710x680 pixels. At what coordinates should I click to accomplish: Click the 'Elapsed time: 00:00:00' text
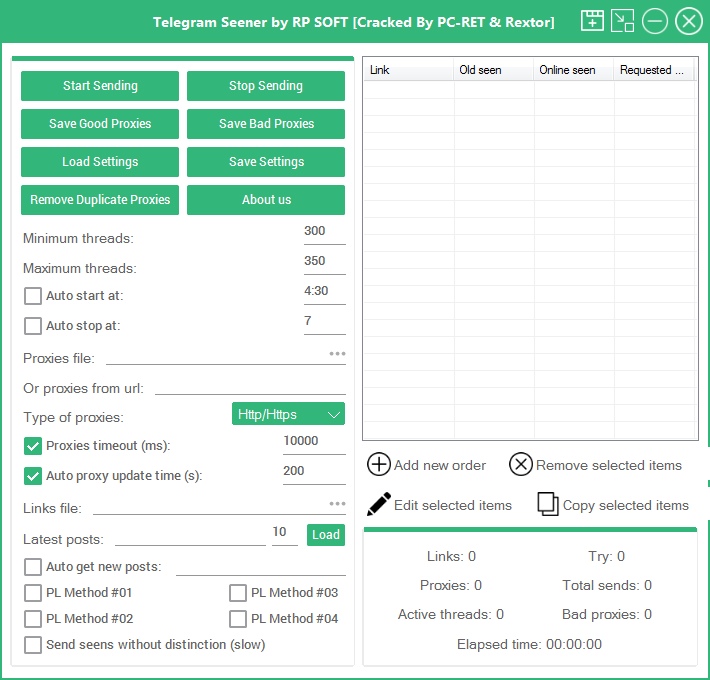(529, 644)
